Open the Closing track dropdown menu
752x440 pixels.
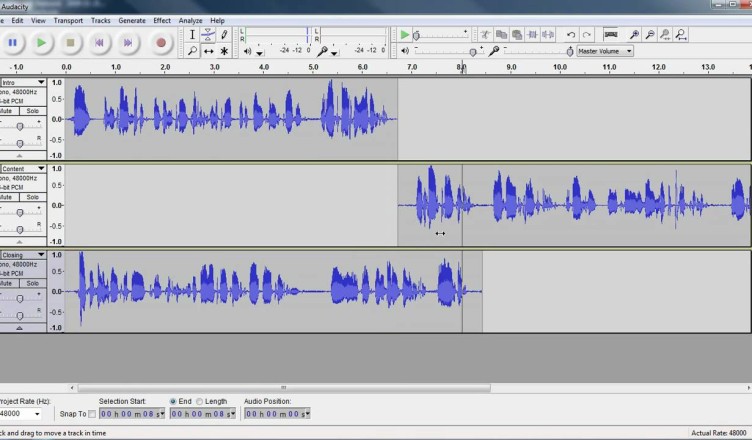click(x=41, y=255)
